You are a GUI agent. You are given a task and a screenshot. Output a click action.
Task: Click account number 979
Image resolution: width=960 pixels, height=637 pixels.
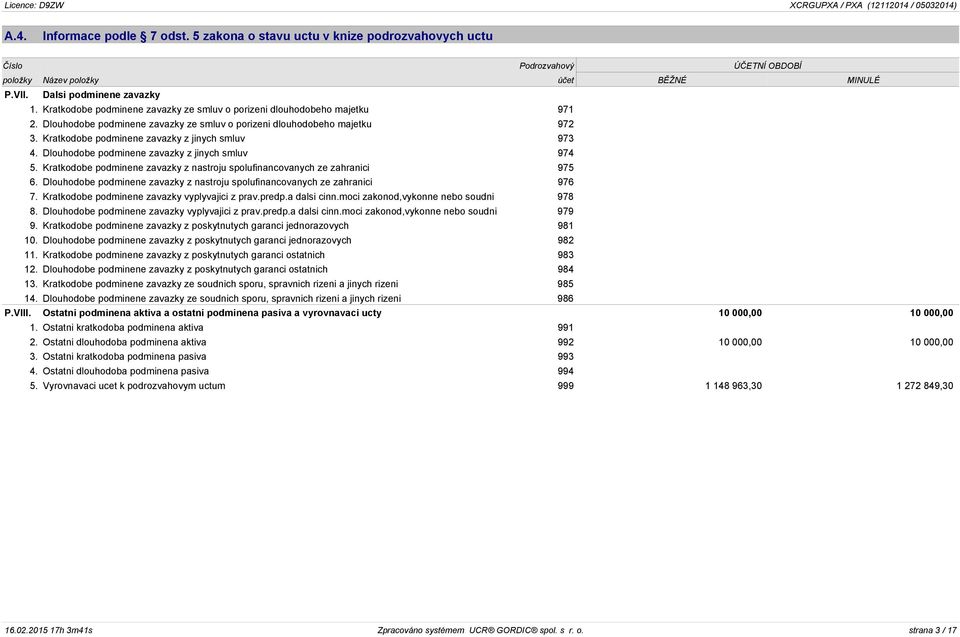coord(565,211)
